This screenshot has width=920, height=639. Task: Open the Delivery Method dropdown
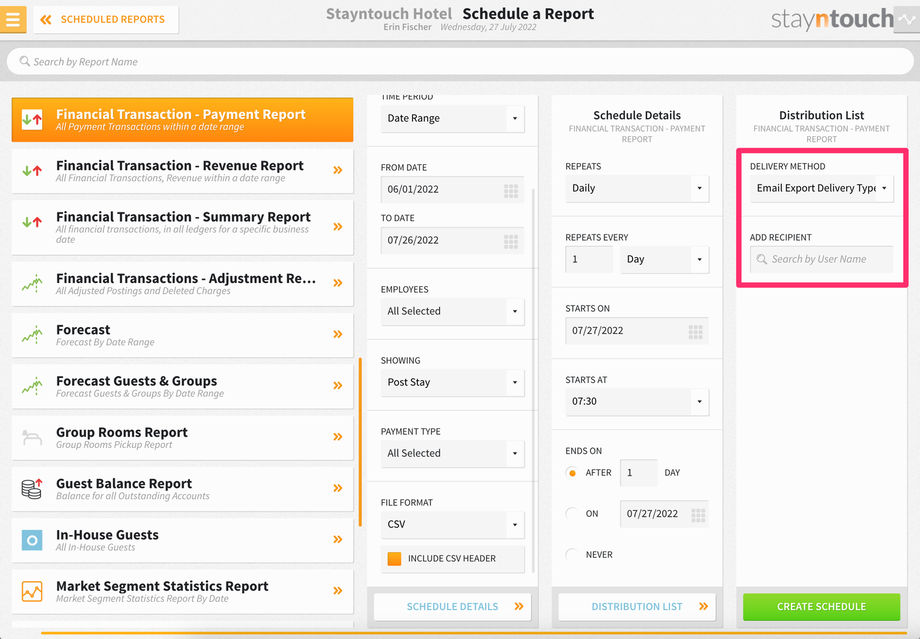pyautogui.click(x=821, y=188)
